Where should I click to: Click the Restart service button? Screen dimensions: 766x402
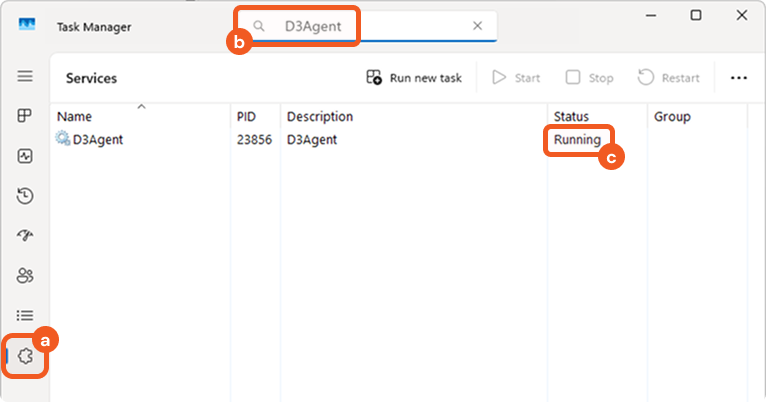click(x=668, y=78)
